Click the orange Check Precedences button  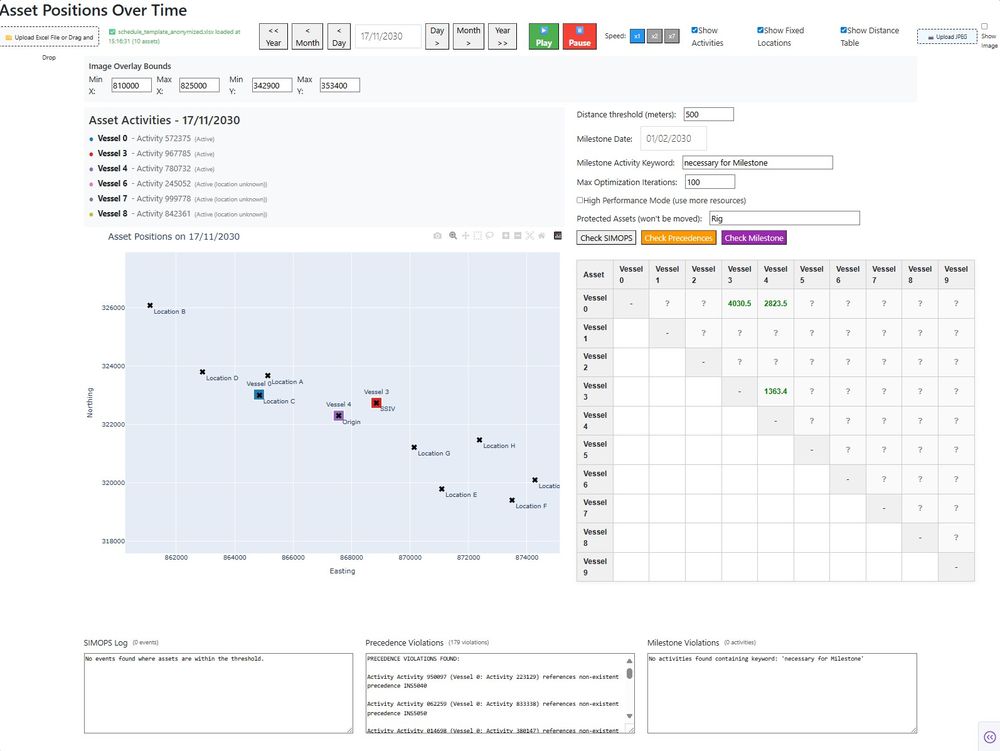[678, 238]
